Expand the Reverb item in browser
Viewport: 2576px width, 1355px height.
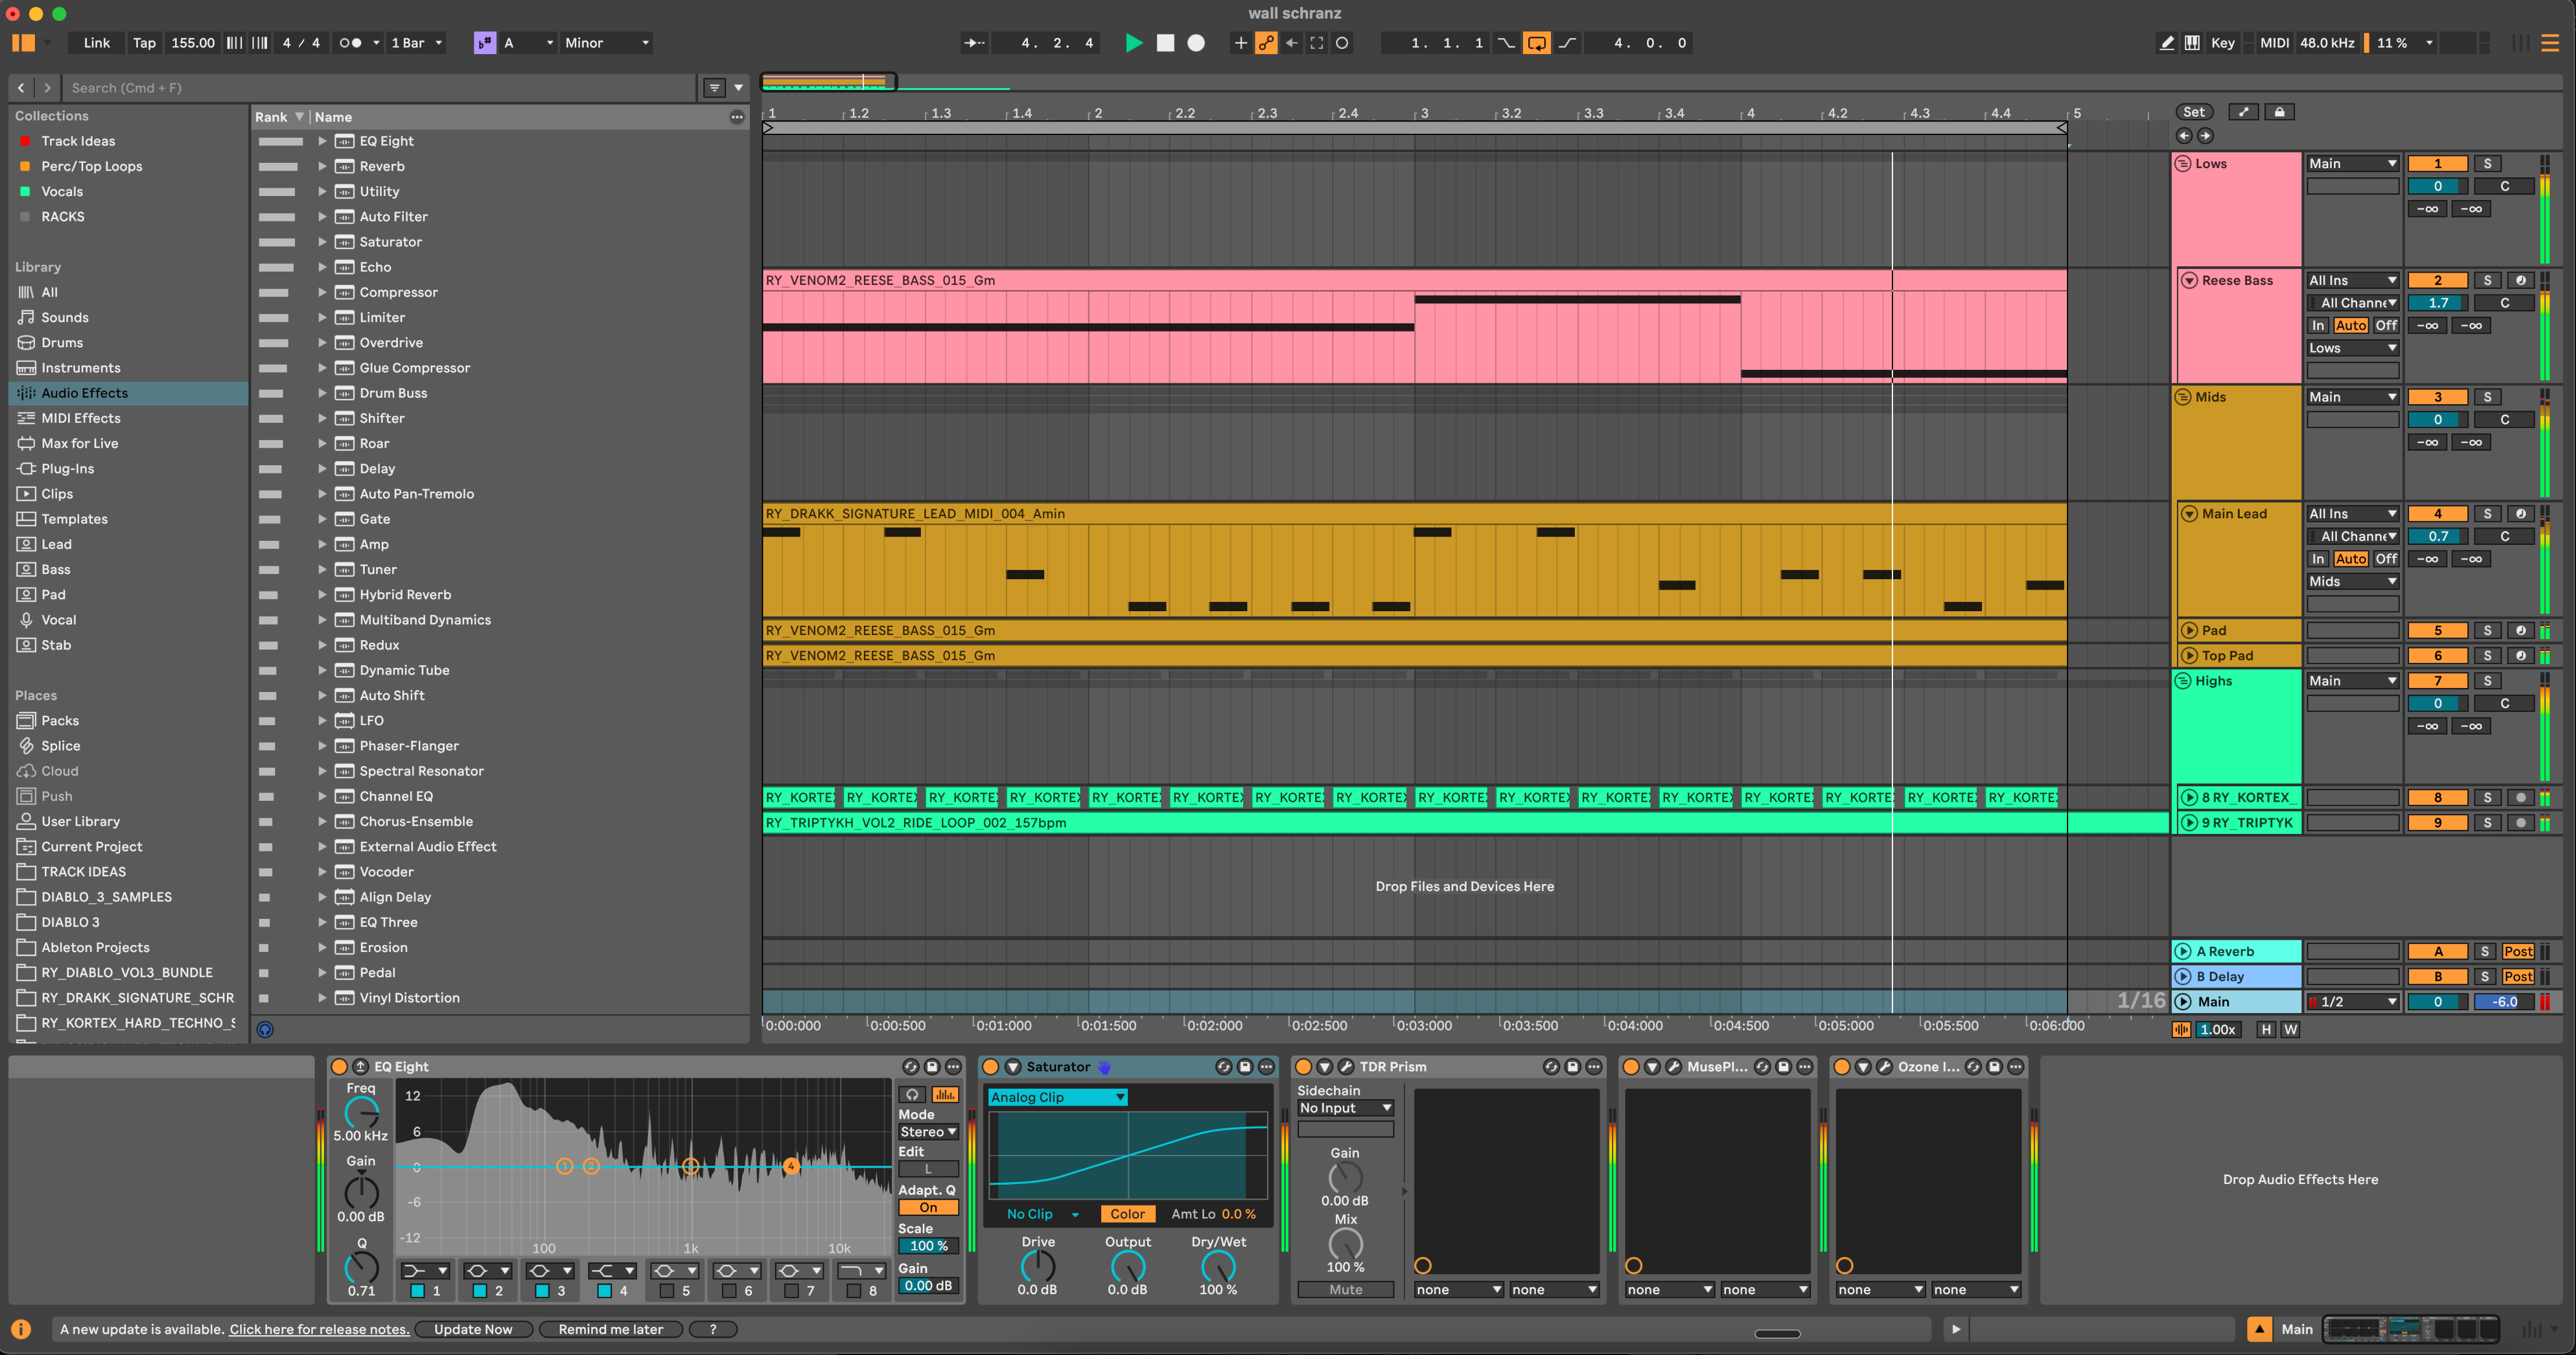coord(322,166)
